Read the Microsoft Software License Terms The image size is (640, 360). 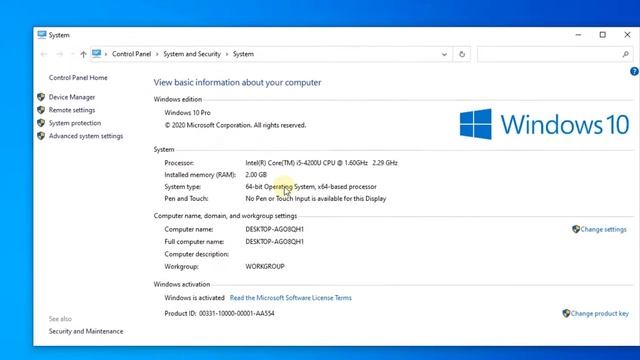pyautogui.click(x=291, y=298)
